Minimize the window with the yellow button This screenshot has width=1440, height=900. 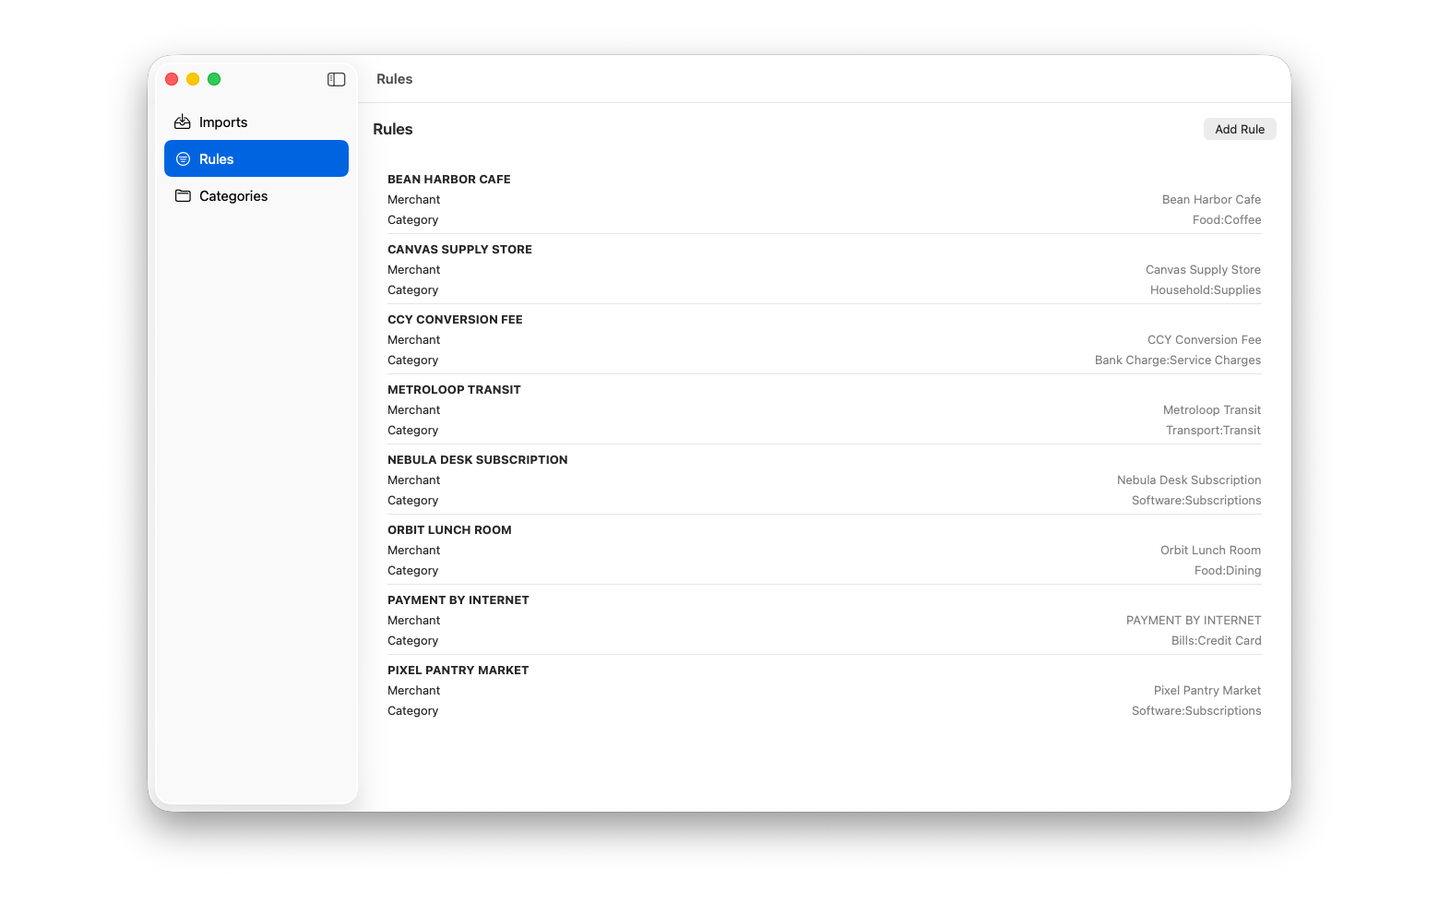[x=193, y=79]
